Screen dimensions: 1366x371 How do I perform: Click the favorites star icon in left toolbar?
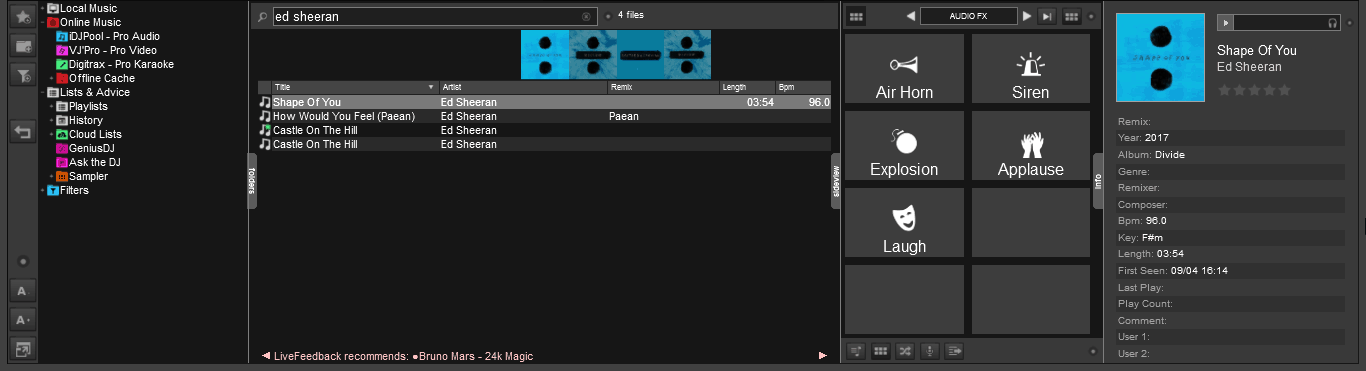(x=23, y=17)
